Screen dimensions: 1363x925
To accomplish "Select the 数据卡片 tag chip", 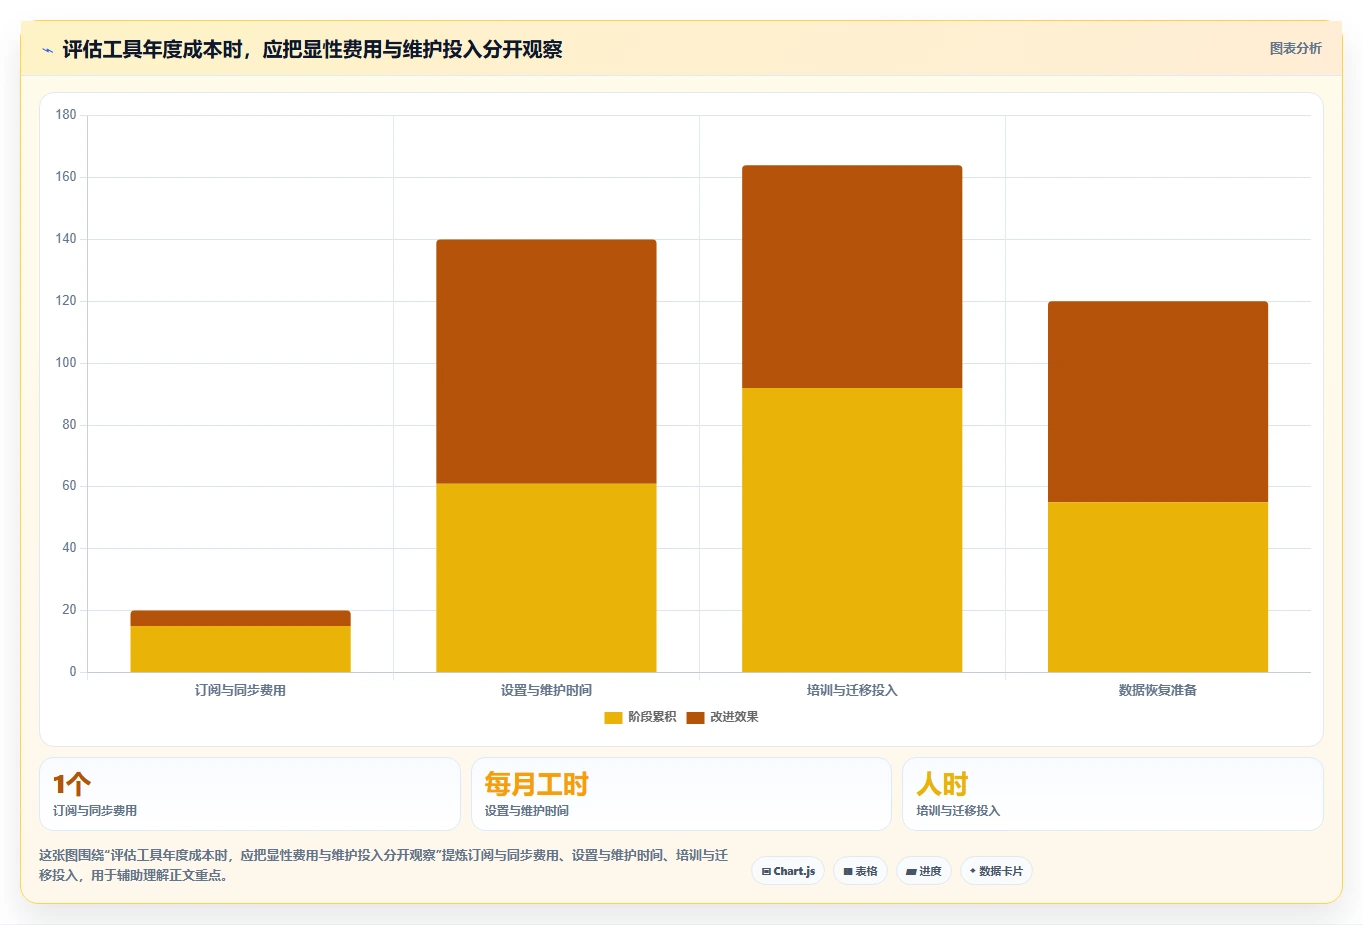I will (x=996, y=871).
